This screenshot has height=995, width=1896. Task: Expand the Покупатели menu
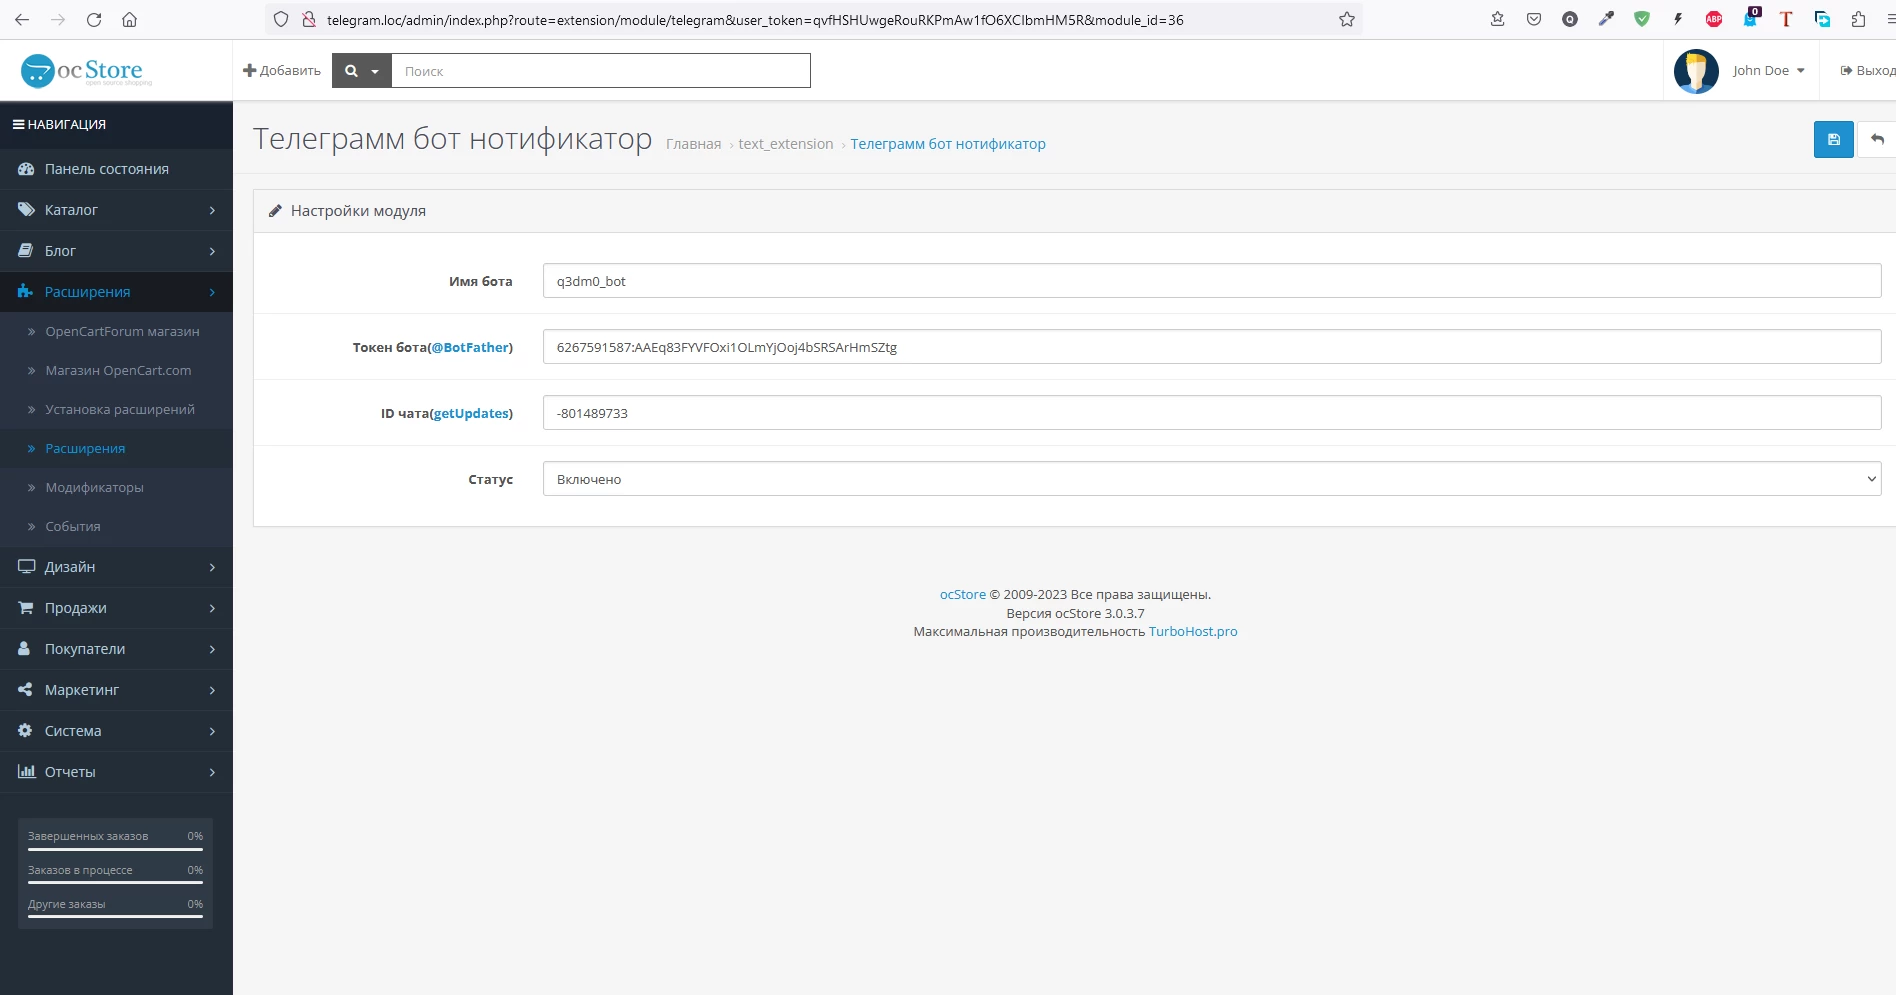tap(116, 649)
